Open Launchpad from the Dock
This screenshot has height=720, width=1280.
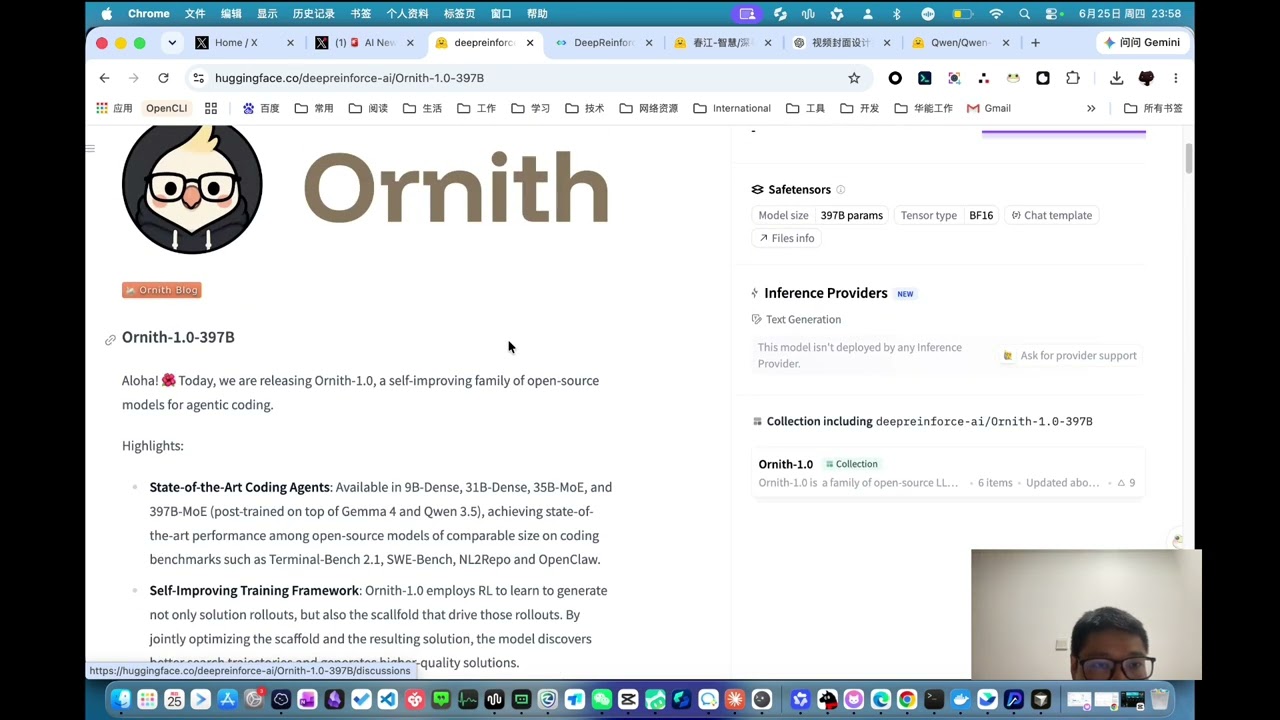pos(147,700)
